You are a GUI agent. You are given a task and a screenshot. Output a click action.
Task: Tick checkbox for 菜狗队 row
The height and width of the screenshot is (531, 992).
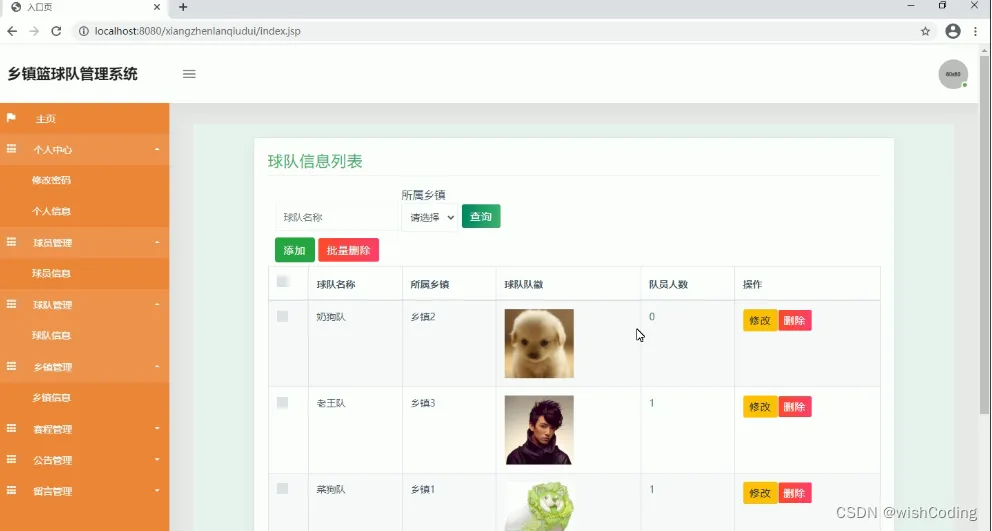pos(283,489)
